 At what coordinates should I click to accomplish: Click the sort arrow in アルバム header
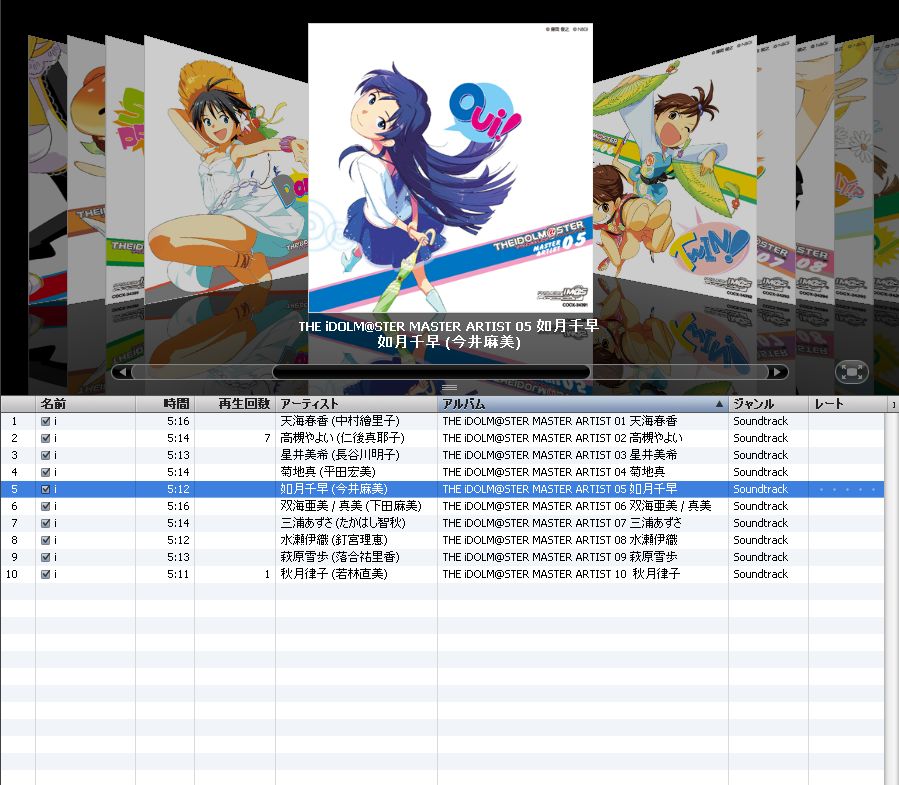click(x=719, y=404)
